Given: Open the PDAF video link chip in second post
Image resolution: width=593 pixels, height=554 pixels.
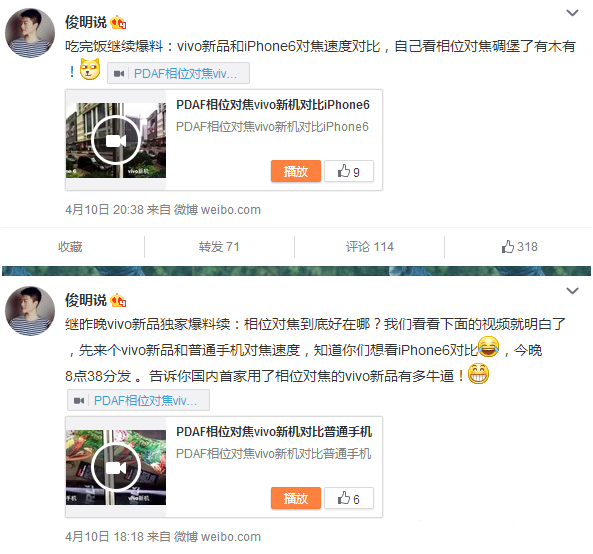Looking at the screenshot, I should tap(138, 400).
